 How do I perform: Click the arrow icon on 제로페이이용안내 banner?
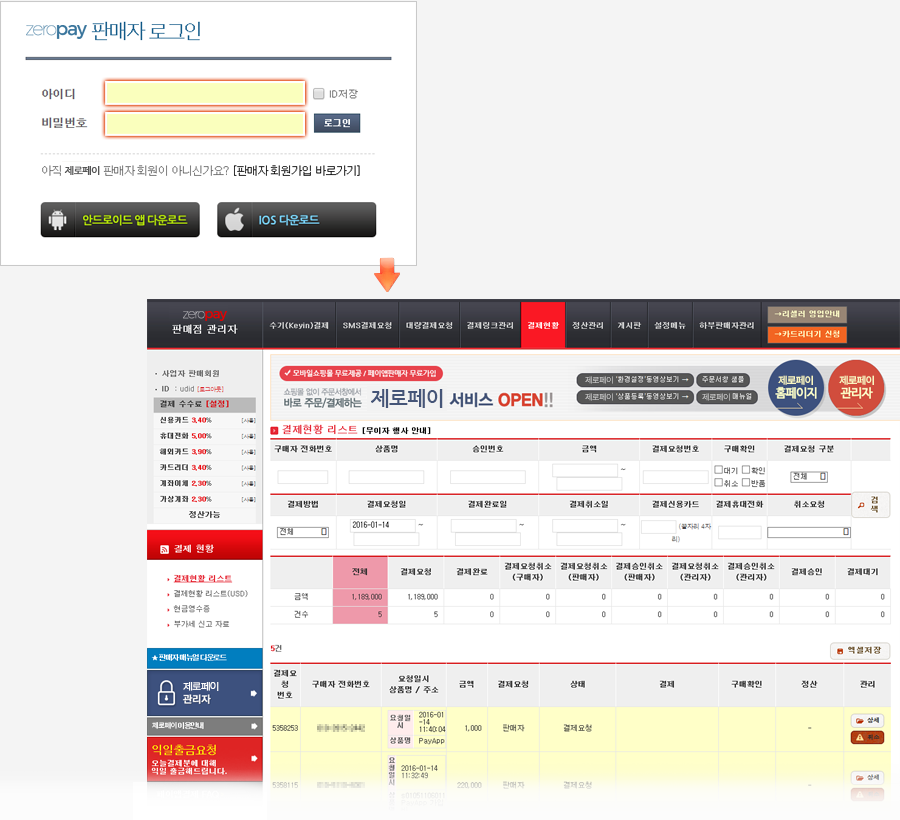(254, 726)
